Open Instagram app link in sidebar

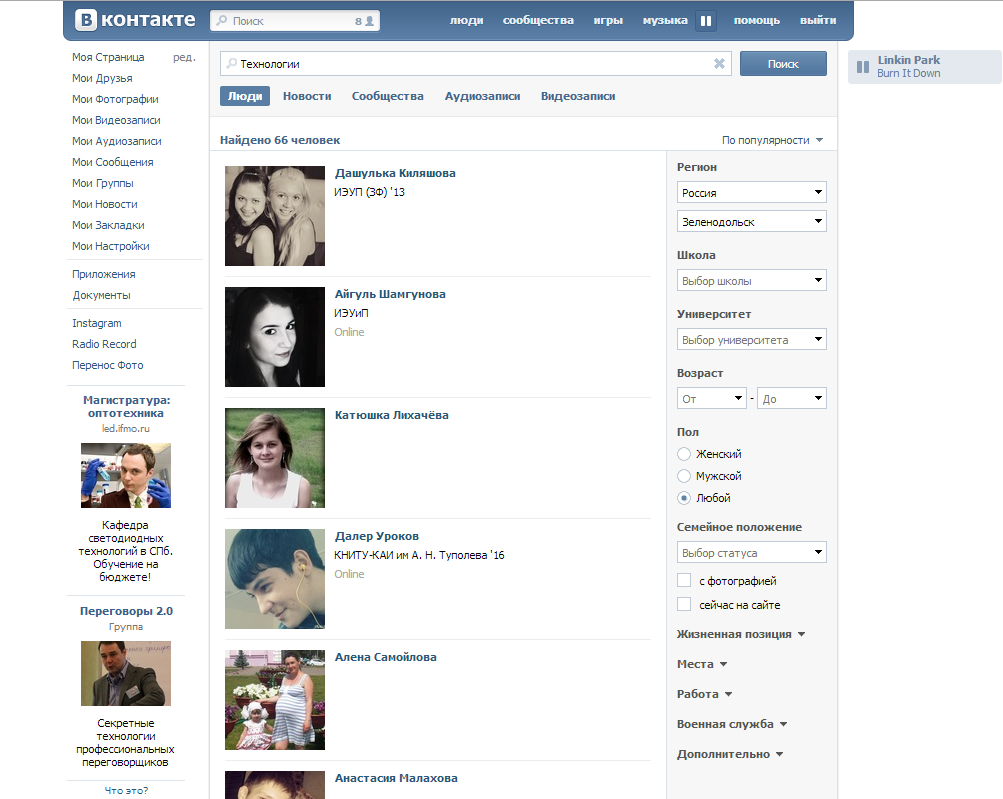[97, 324]
